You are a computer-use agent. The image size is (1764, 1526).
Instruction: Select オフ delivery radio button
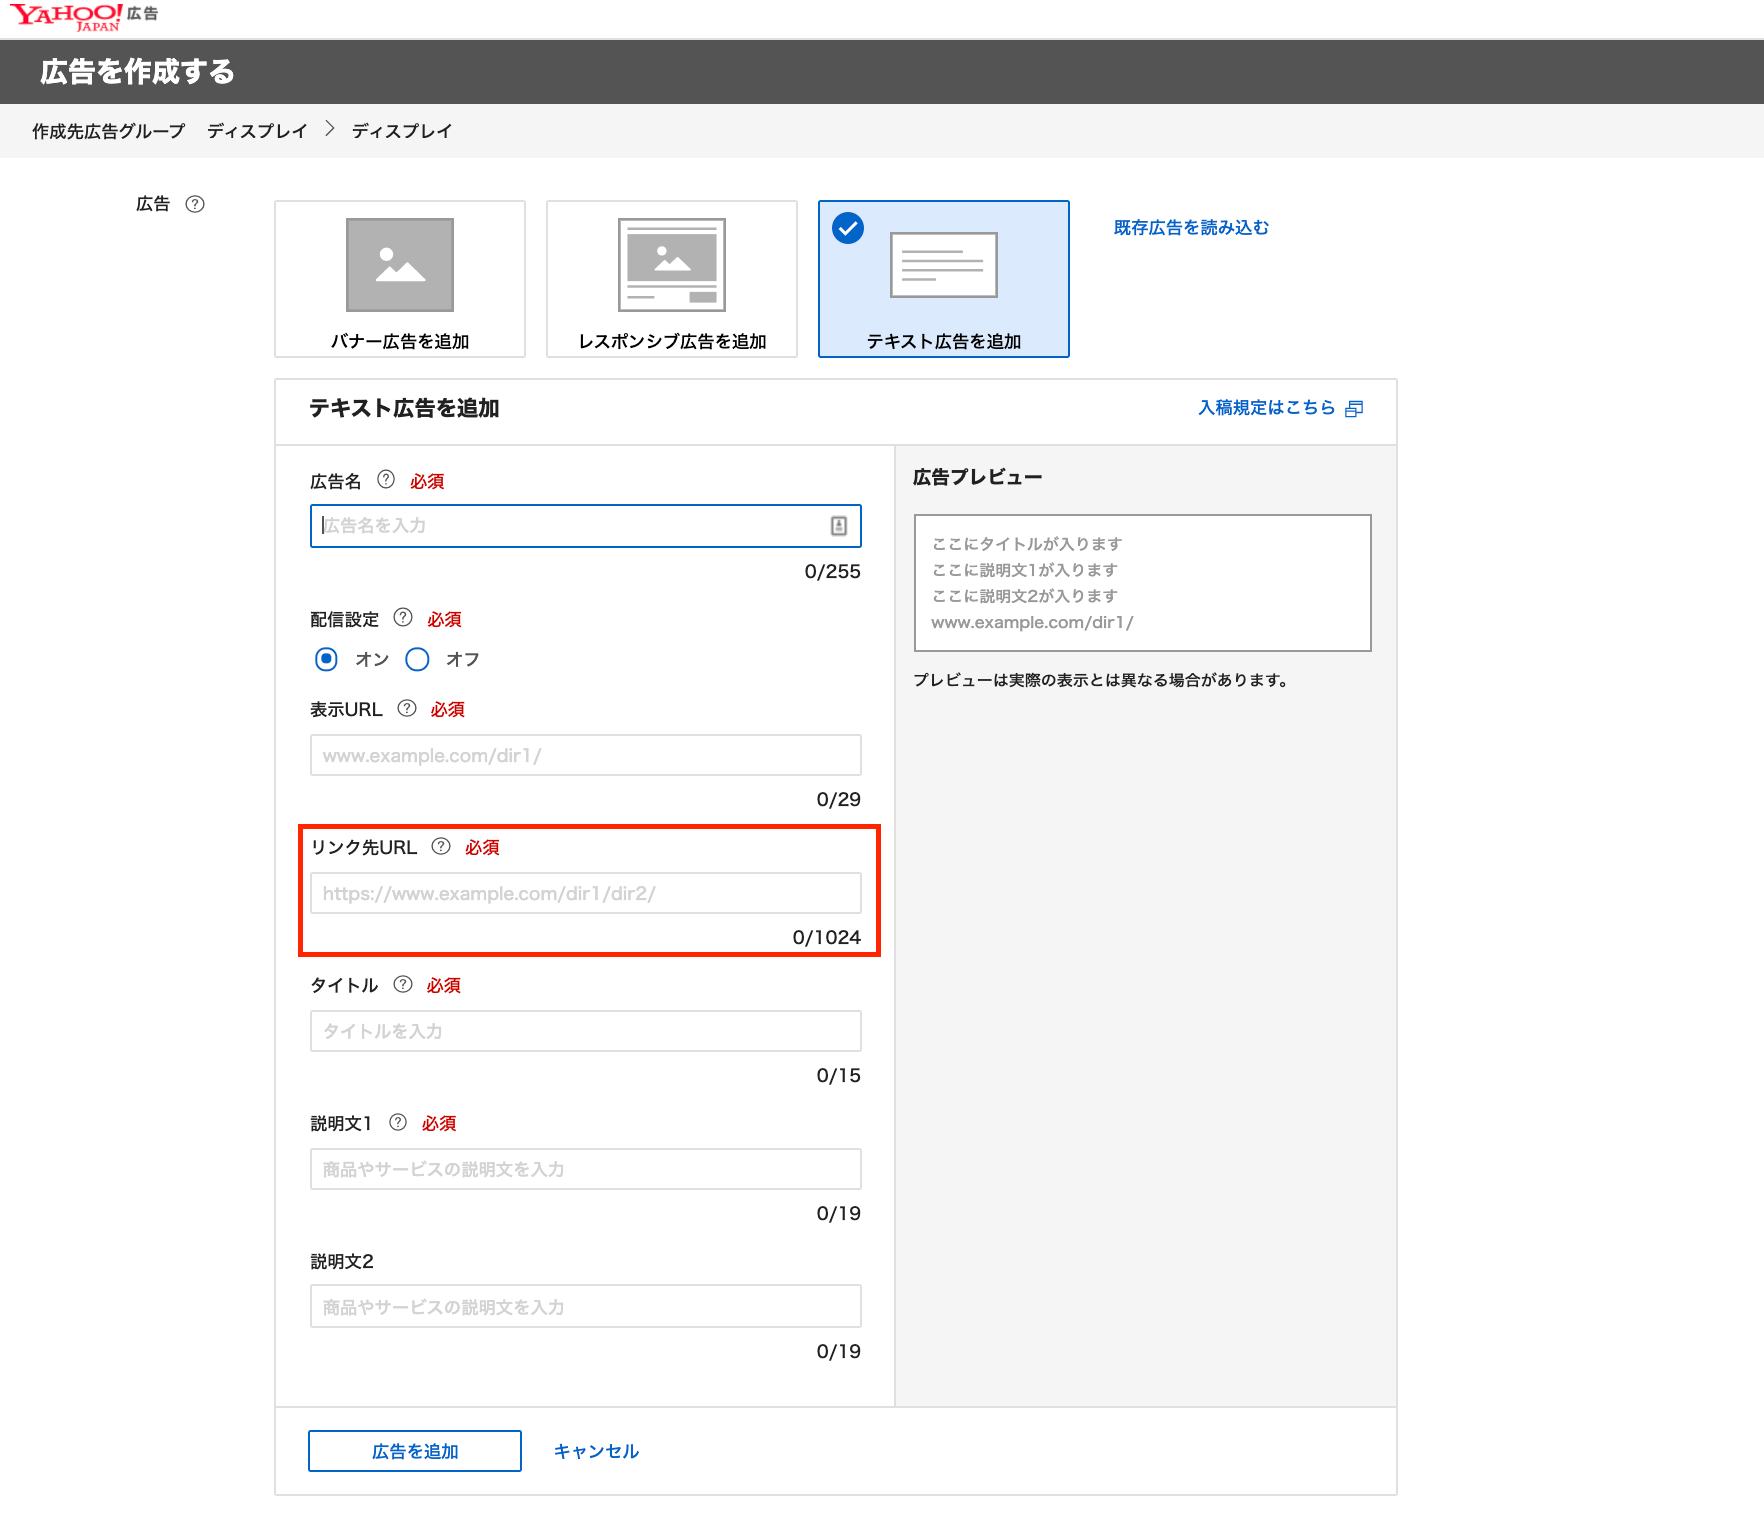point(417,659)
